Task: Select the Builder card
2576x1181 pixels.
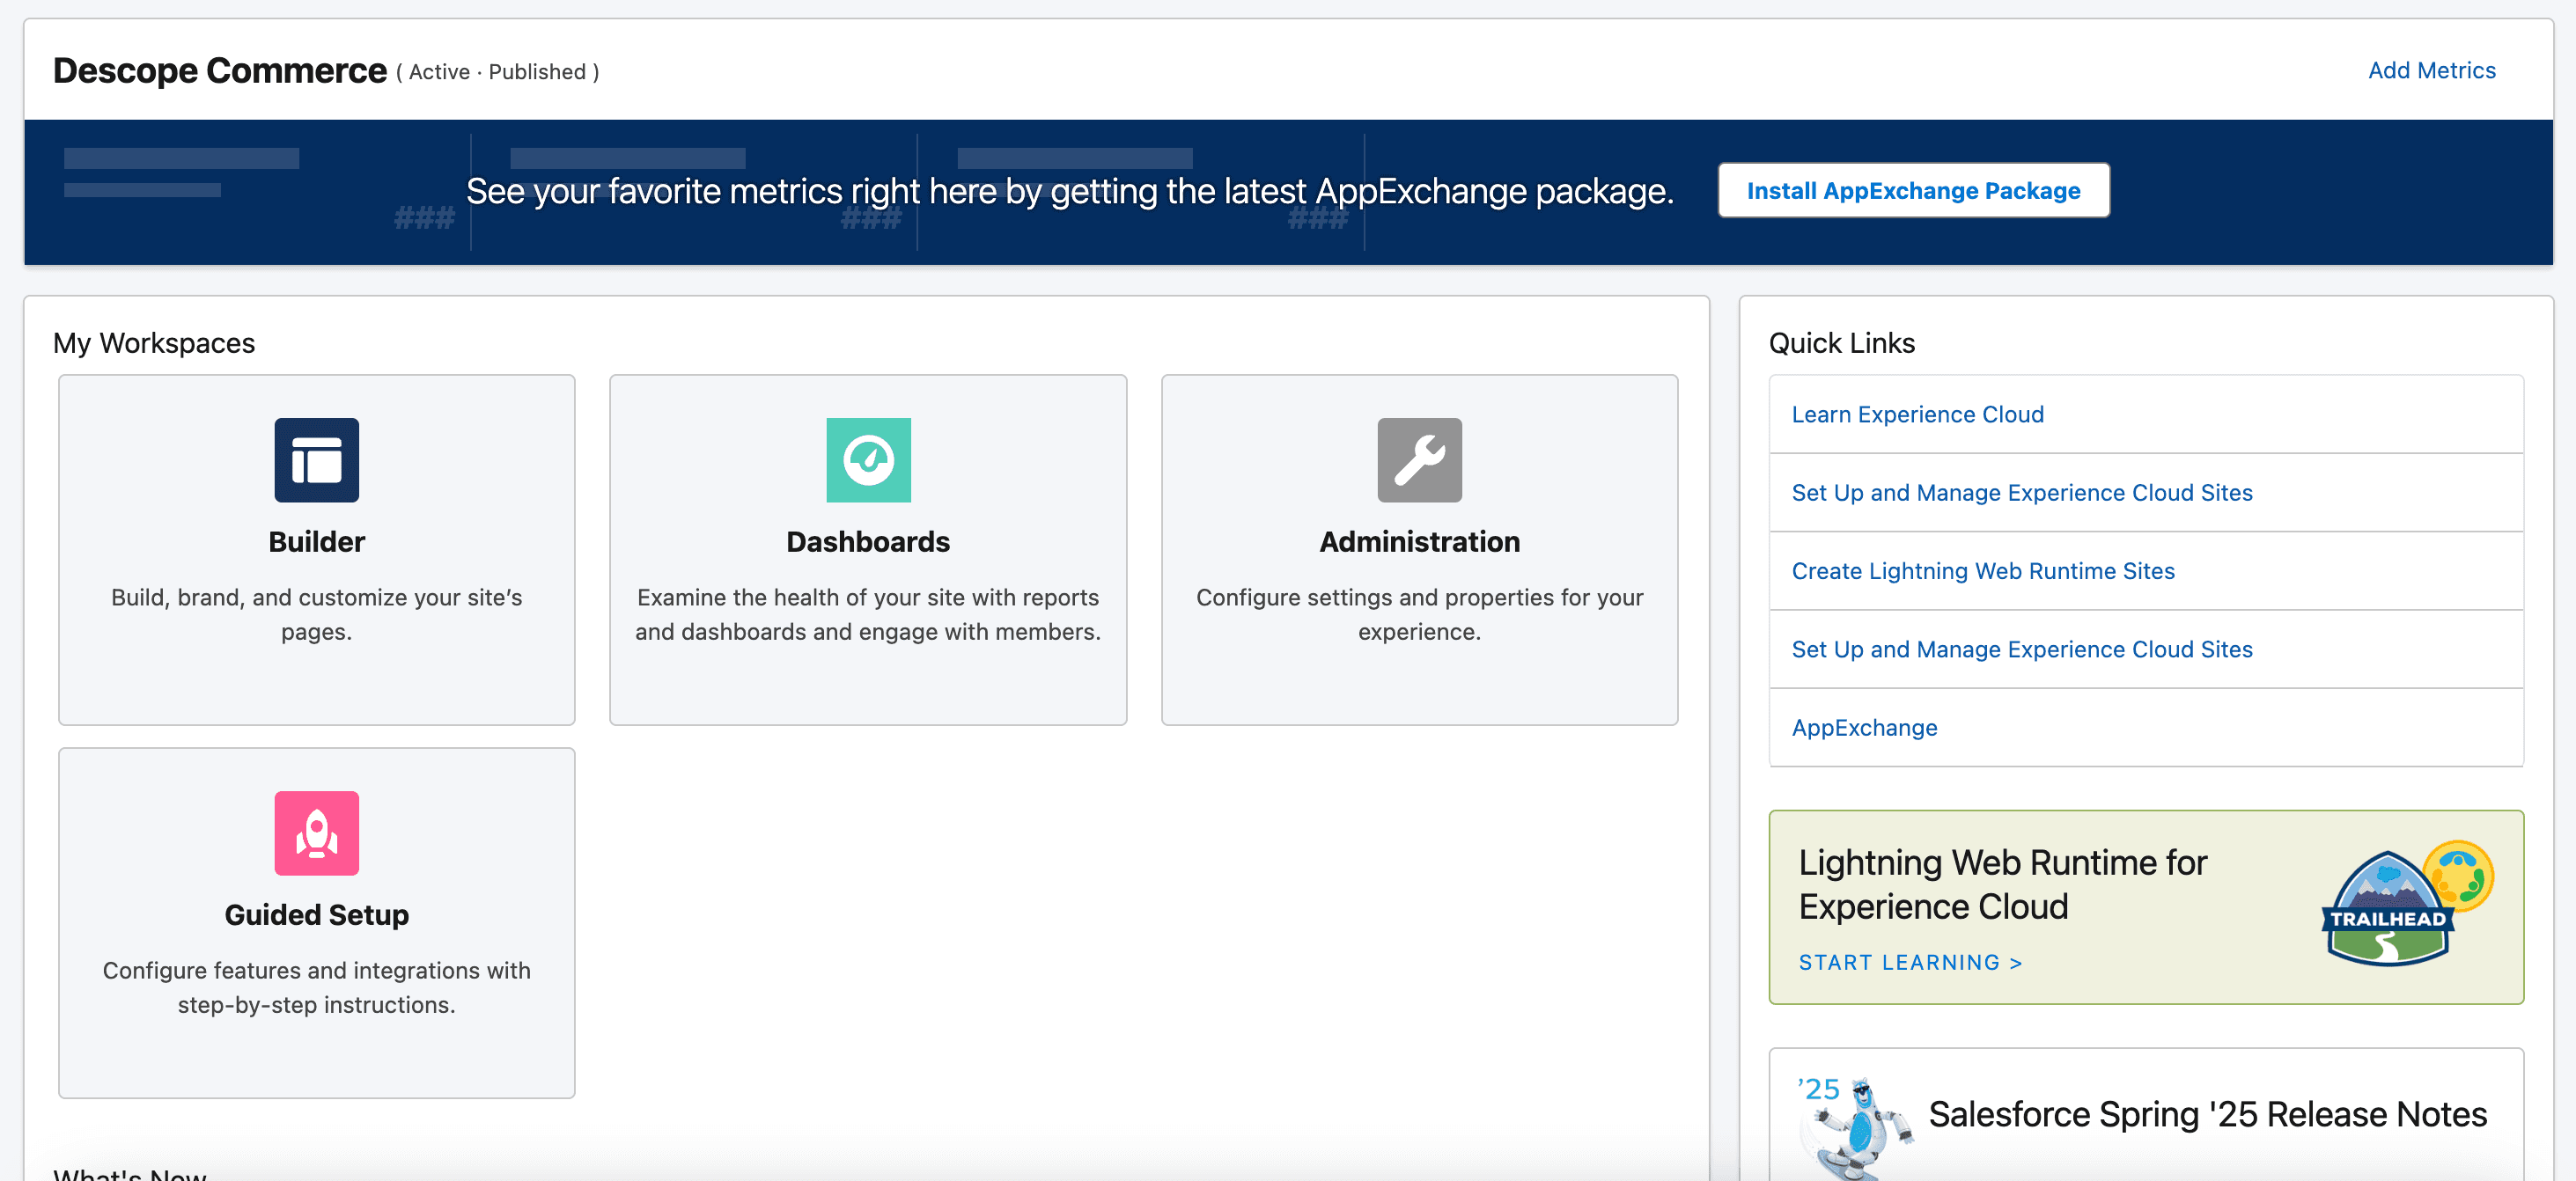Action: pos(316,550)
